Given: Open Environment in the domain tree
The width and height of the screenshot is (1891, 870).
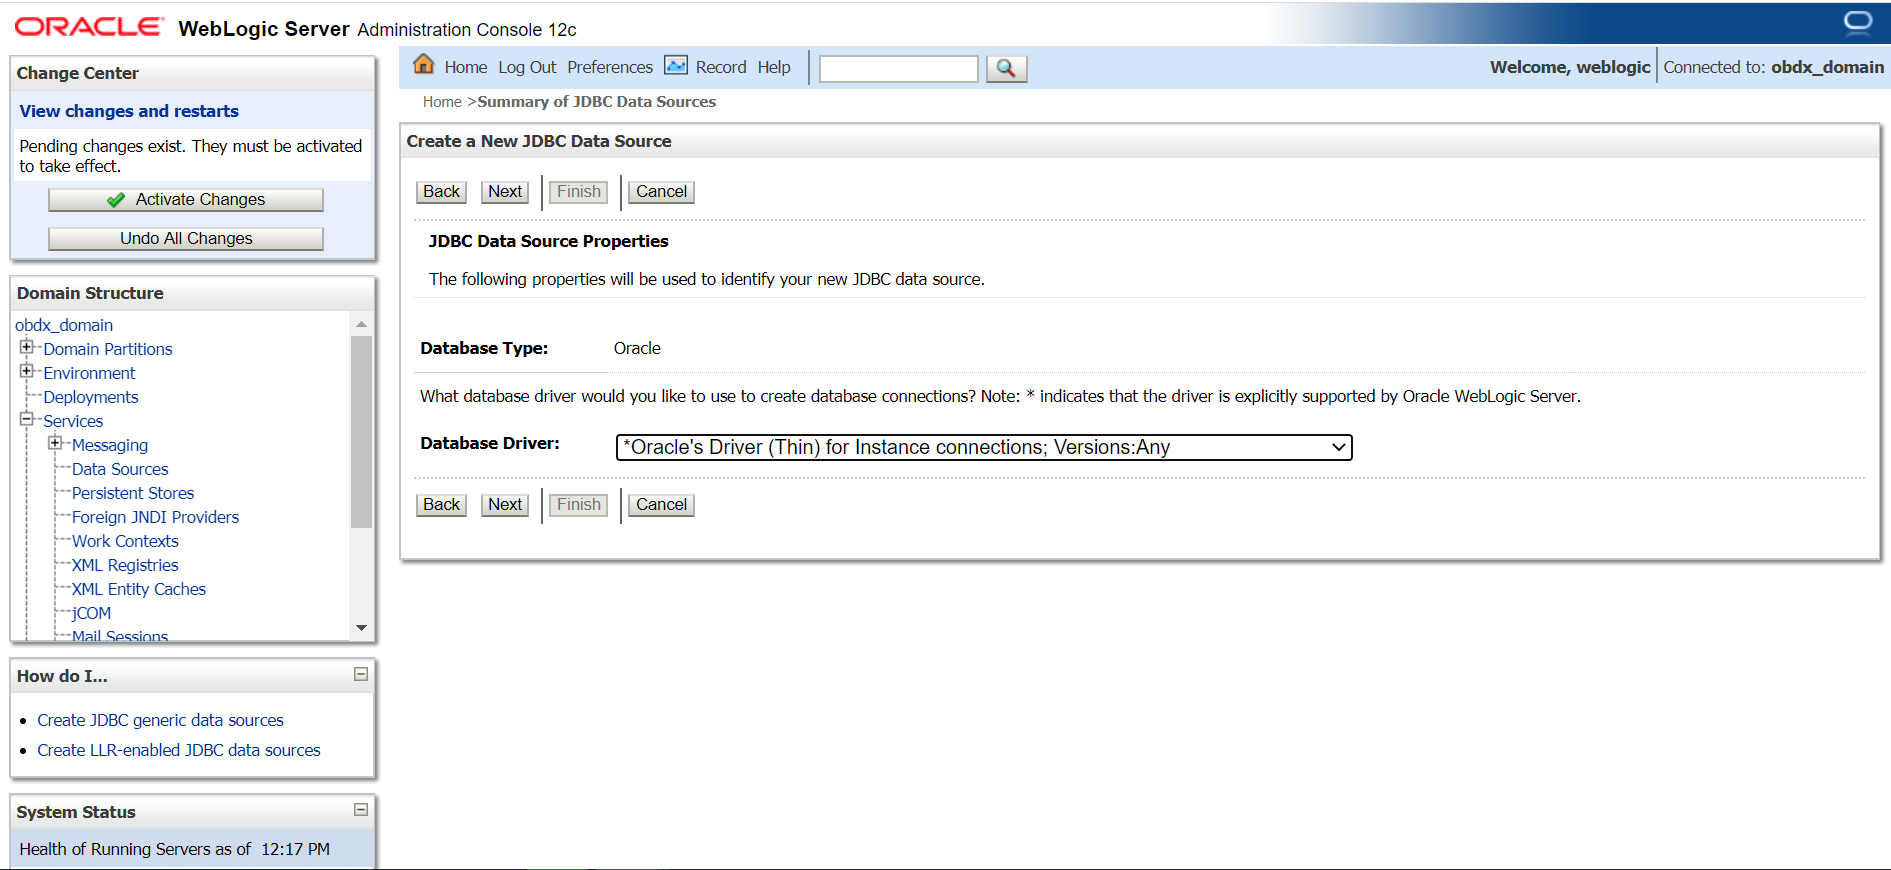Looking at the screenshot, I should [x=89, y=373].
